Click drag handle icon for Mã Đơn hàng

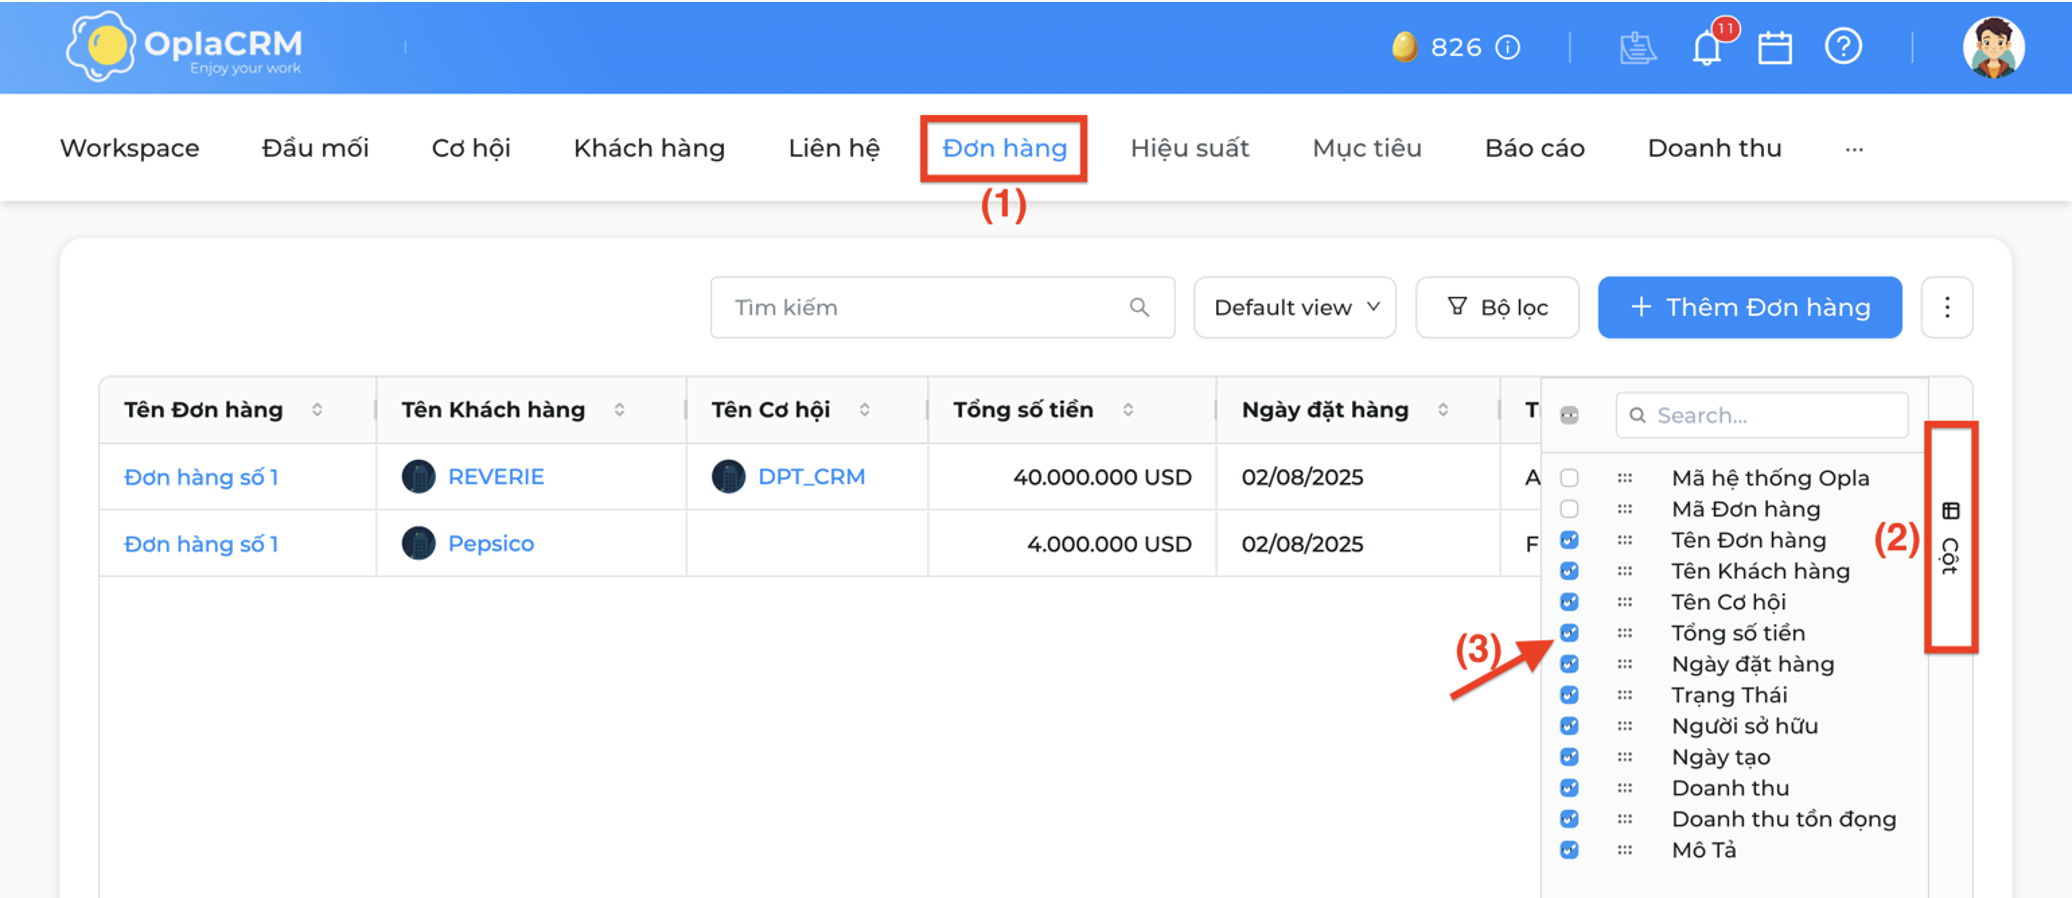coord(1625,509)
